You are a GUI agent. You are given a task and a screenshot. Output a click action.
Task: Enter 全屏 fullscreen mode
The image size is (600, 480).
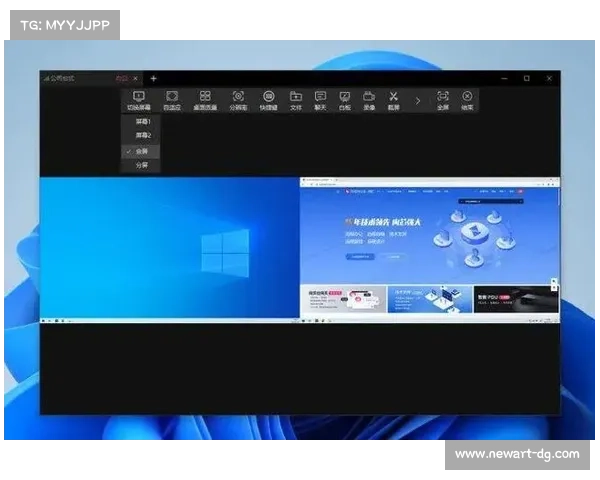pos(443,101)
